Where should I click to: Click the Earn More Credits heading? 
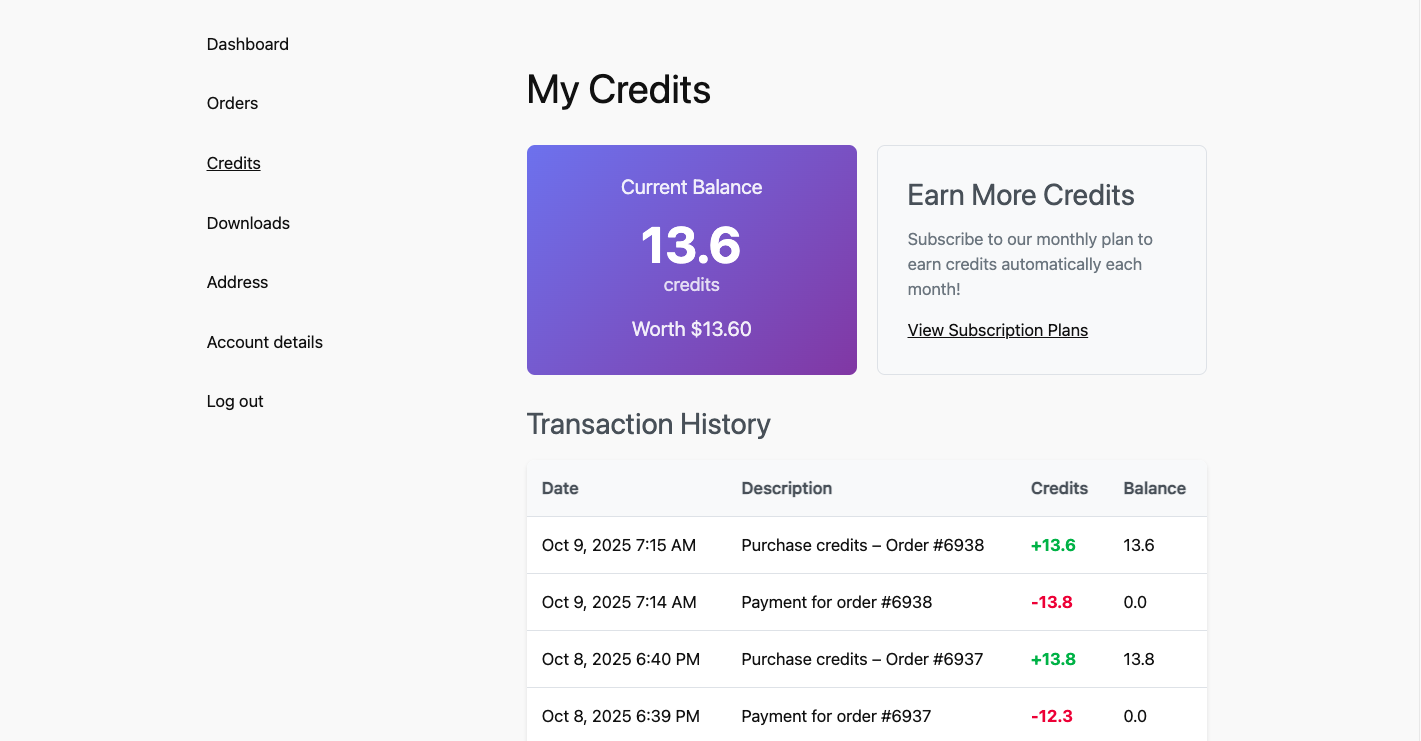click(1020, 195)
